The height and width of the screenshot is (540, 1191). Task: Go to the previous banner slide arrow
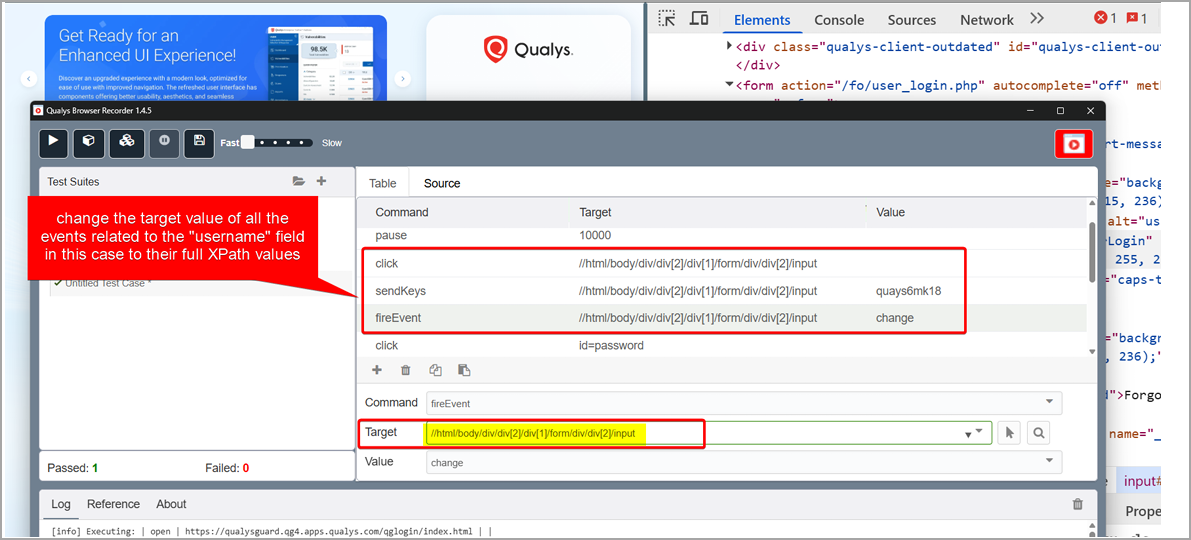[x=29, y=78]
